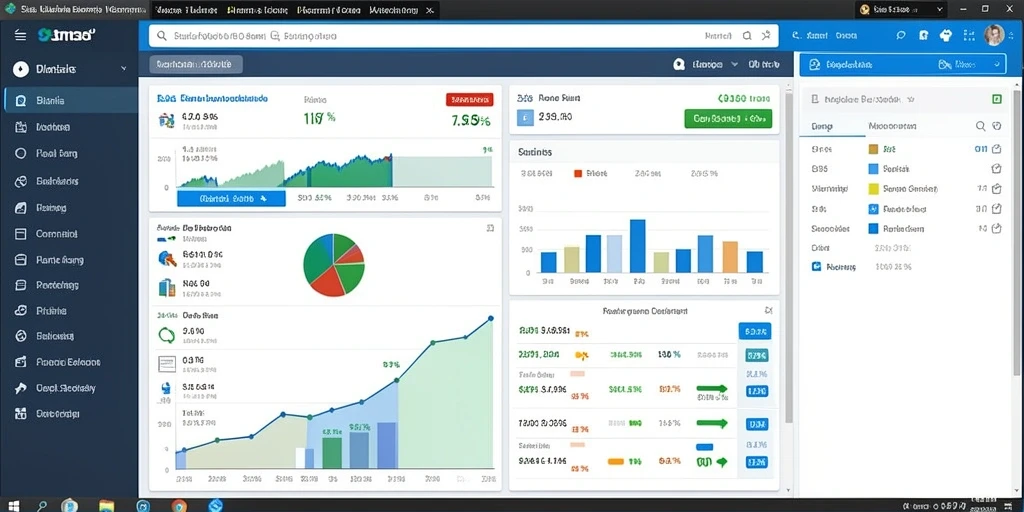Tick the checkbox on the yellow swatch row
This screenshot has width=1024, height=512.
997,189
